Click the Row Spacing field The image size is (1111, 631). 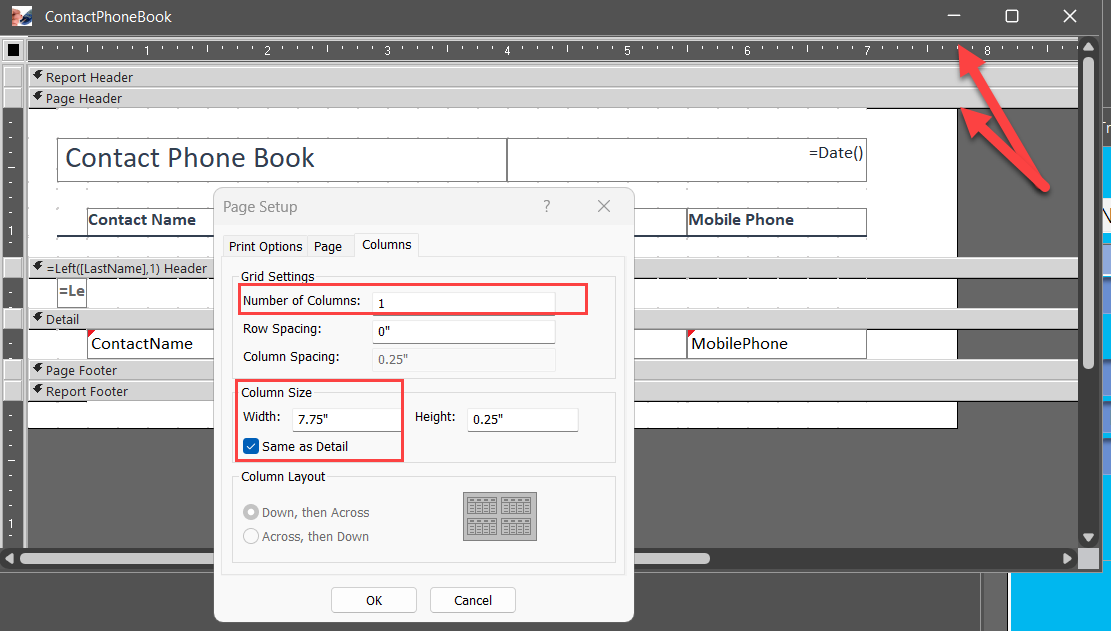[x=463, y=331]
